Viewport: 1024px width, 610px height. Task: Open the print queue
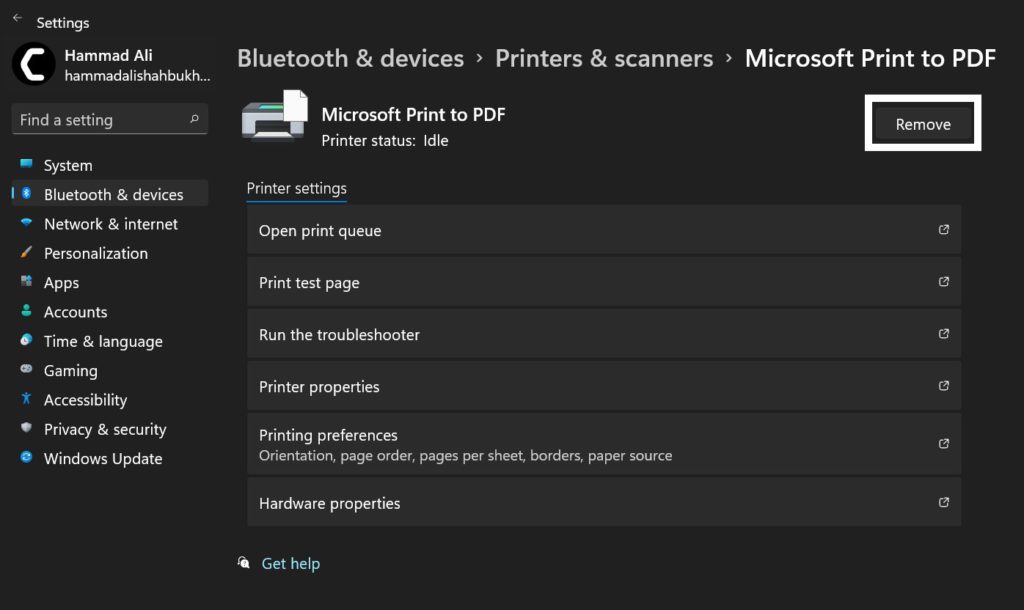pos(603,229)
